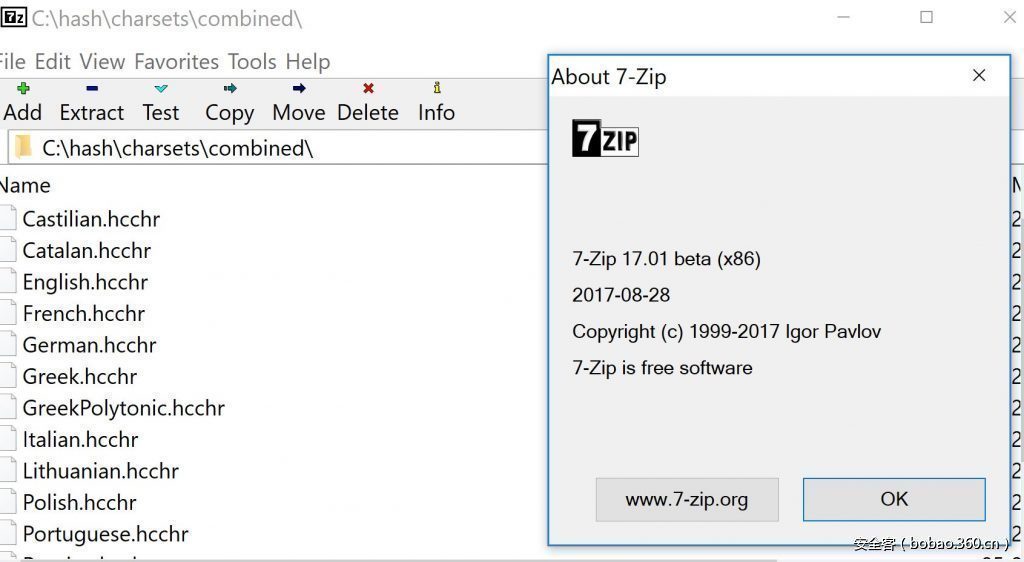Open the Edit menu
Viewport: 1024px width, 562px height.
[x=52, y=62]
